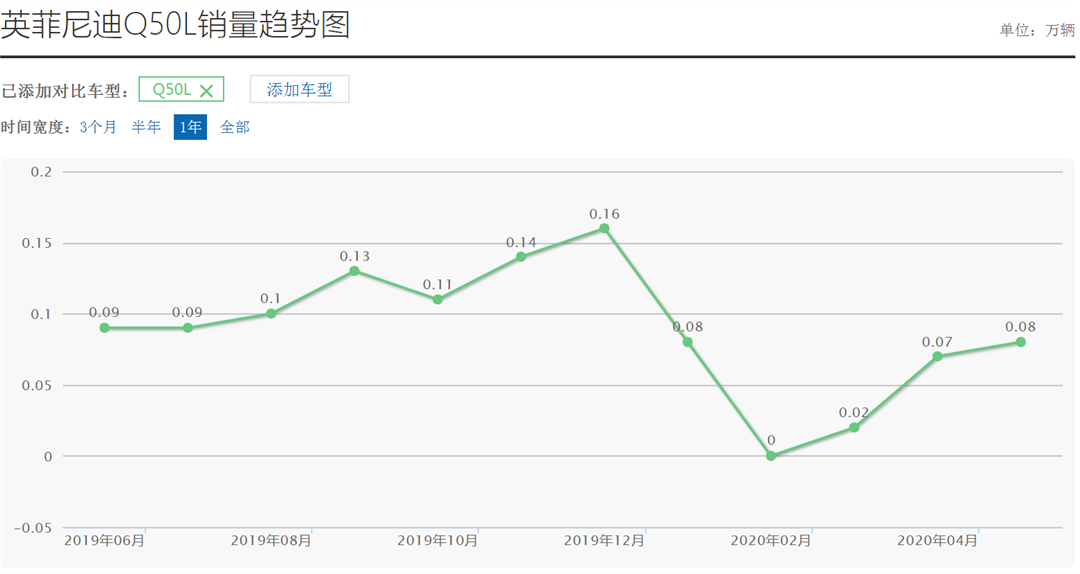
Task: Click the data point labeled 0.07
Action: click(x=937, y=356)
